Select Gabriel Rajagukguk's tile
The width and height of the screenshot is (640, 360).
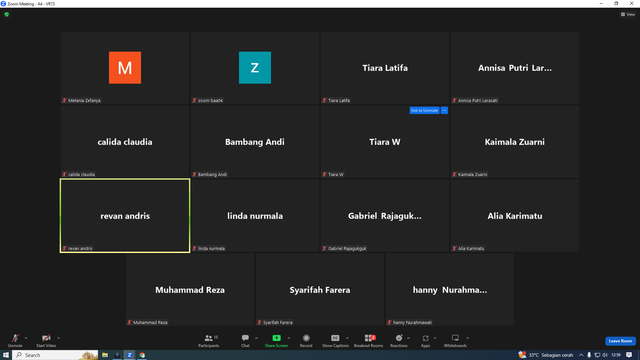(x=384, y=216)
